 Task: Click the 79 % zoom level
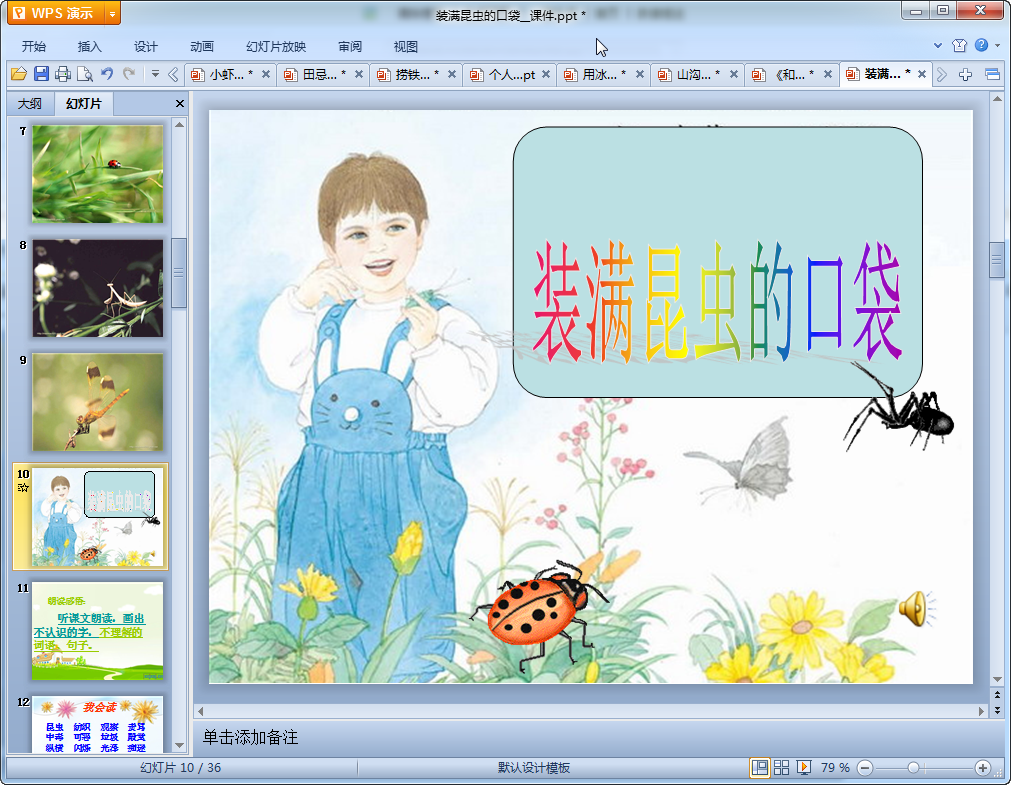click(835, 768)
